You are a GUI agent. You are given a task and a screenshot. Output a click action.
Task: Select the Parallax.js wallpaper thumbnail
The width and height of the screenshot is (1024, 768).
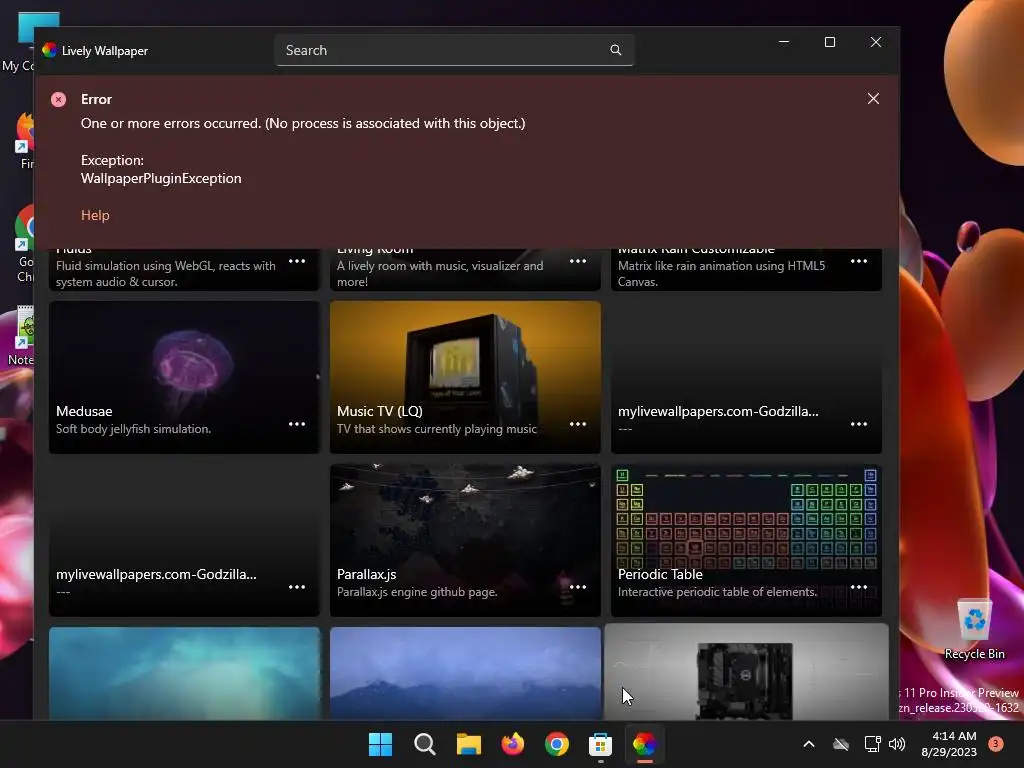point(465,540)
